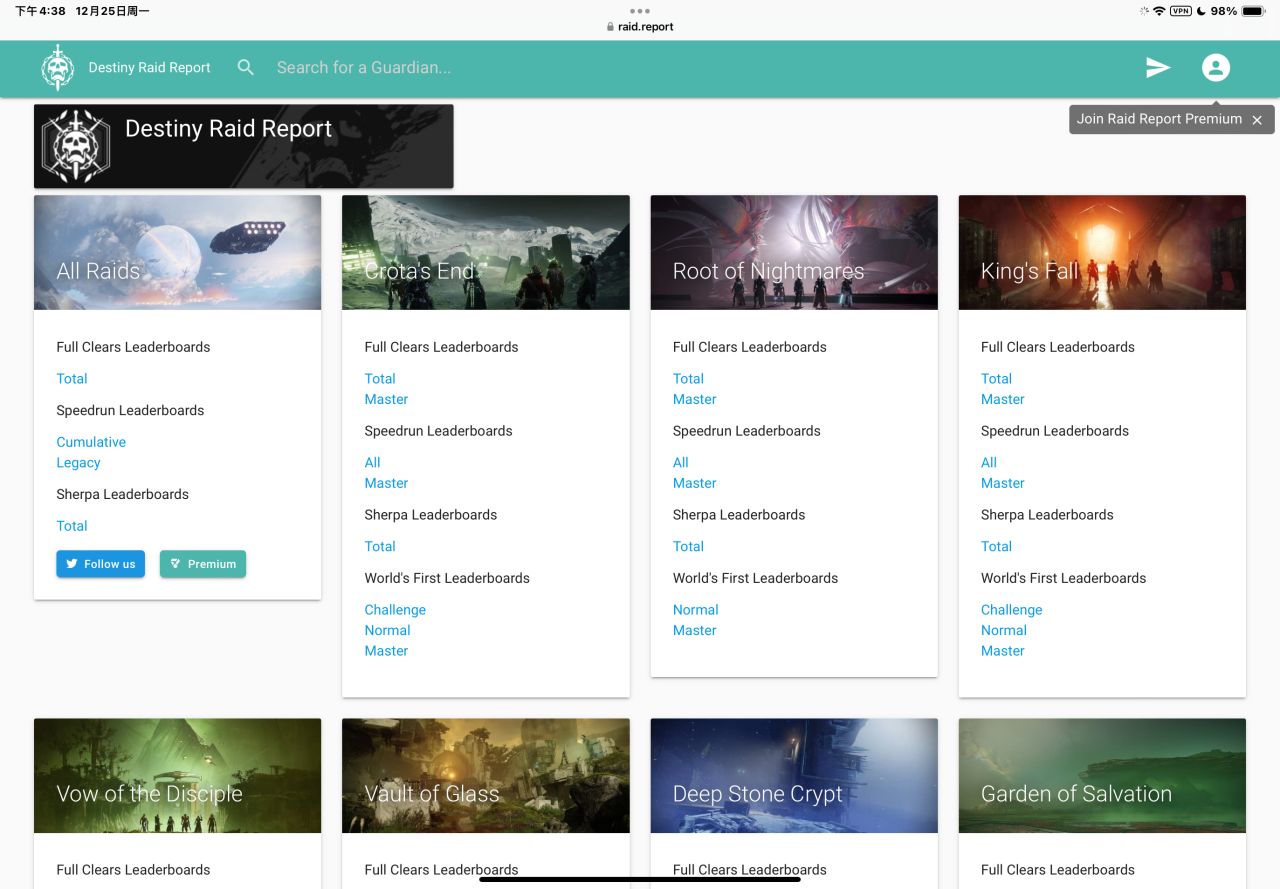
Task: Click Destiny Raid Report title in header
Action: pos(149,68)
